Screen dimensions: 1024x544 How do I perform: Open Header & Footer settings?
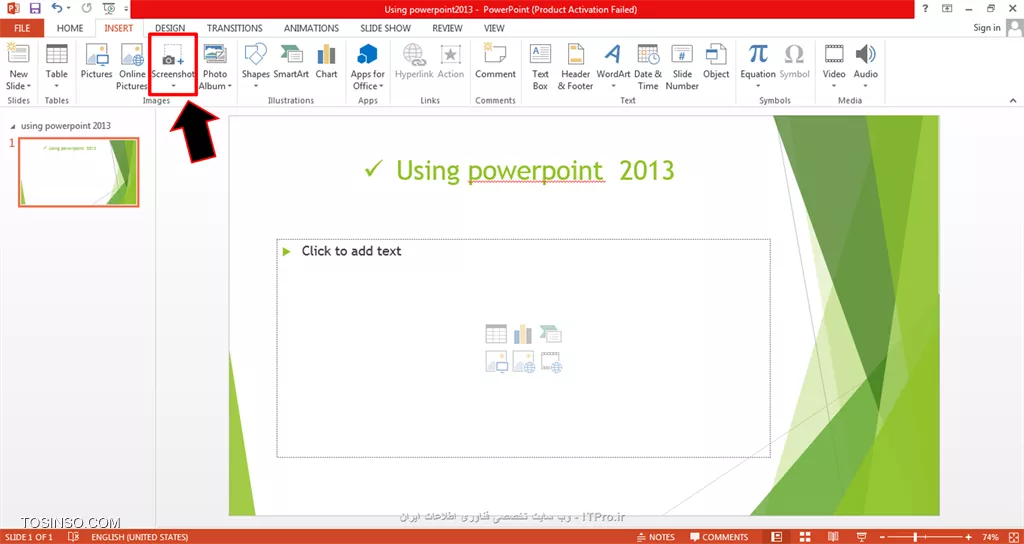(x=575, y=67)
